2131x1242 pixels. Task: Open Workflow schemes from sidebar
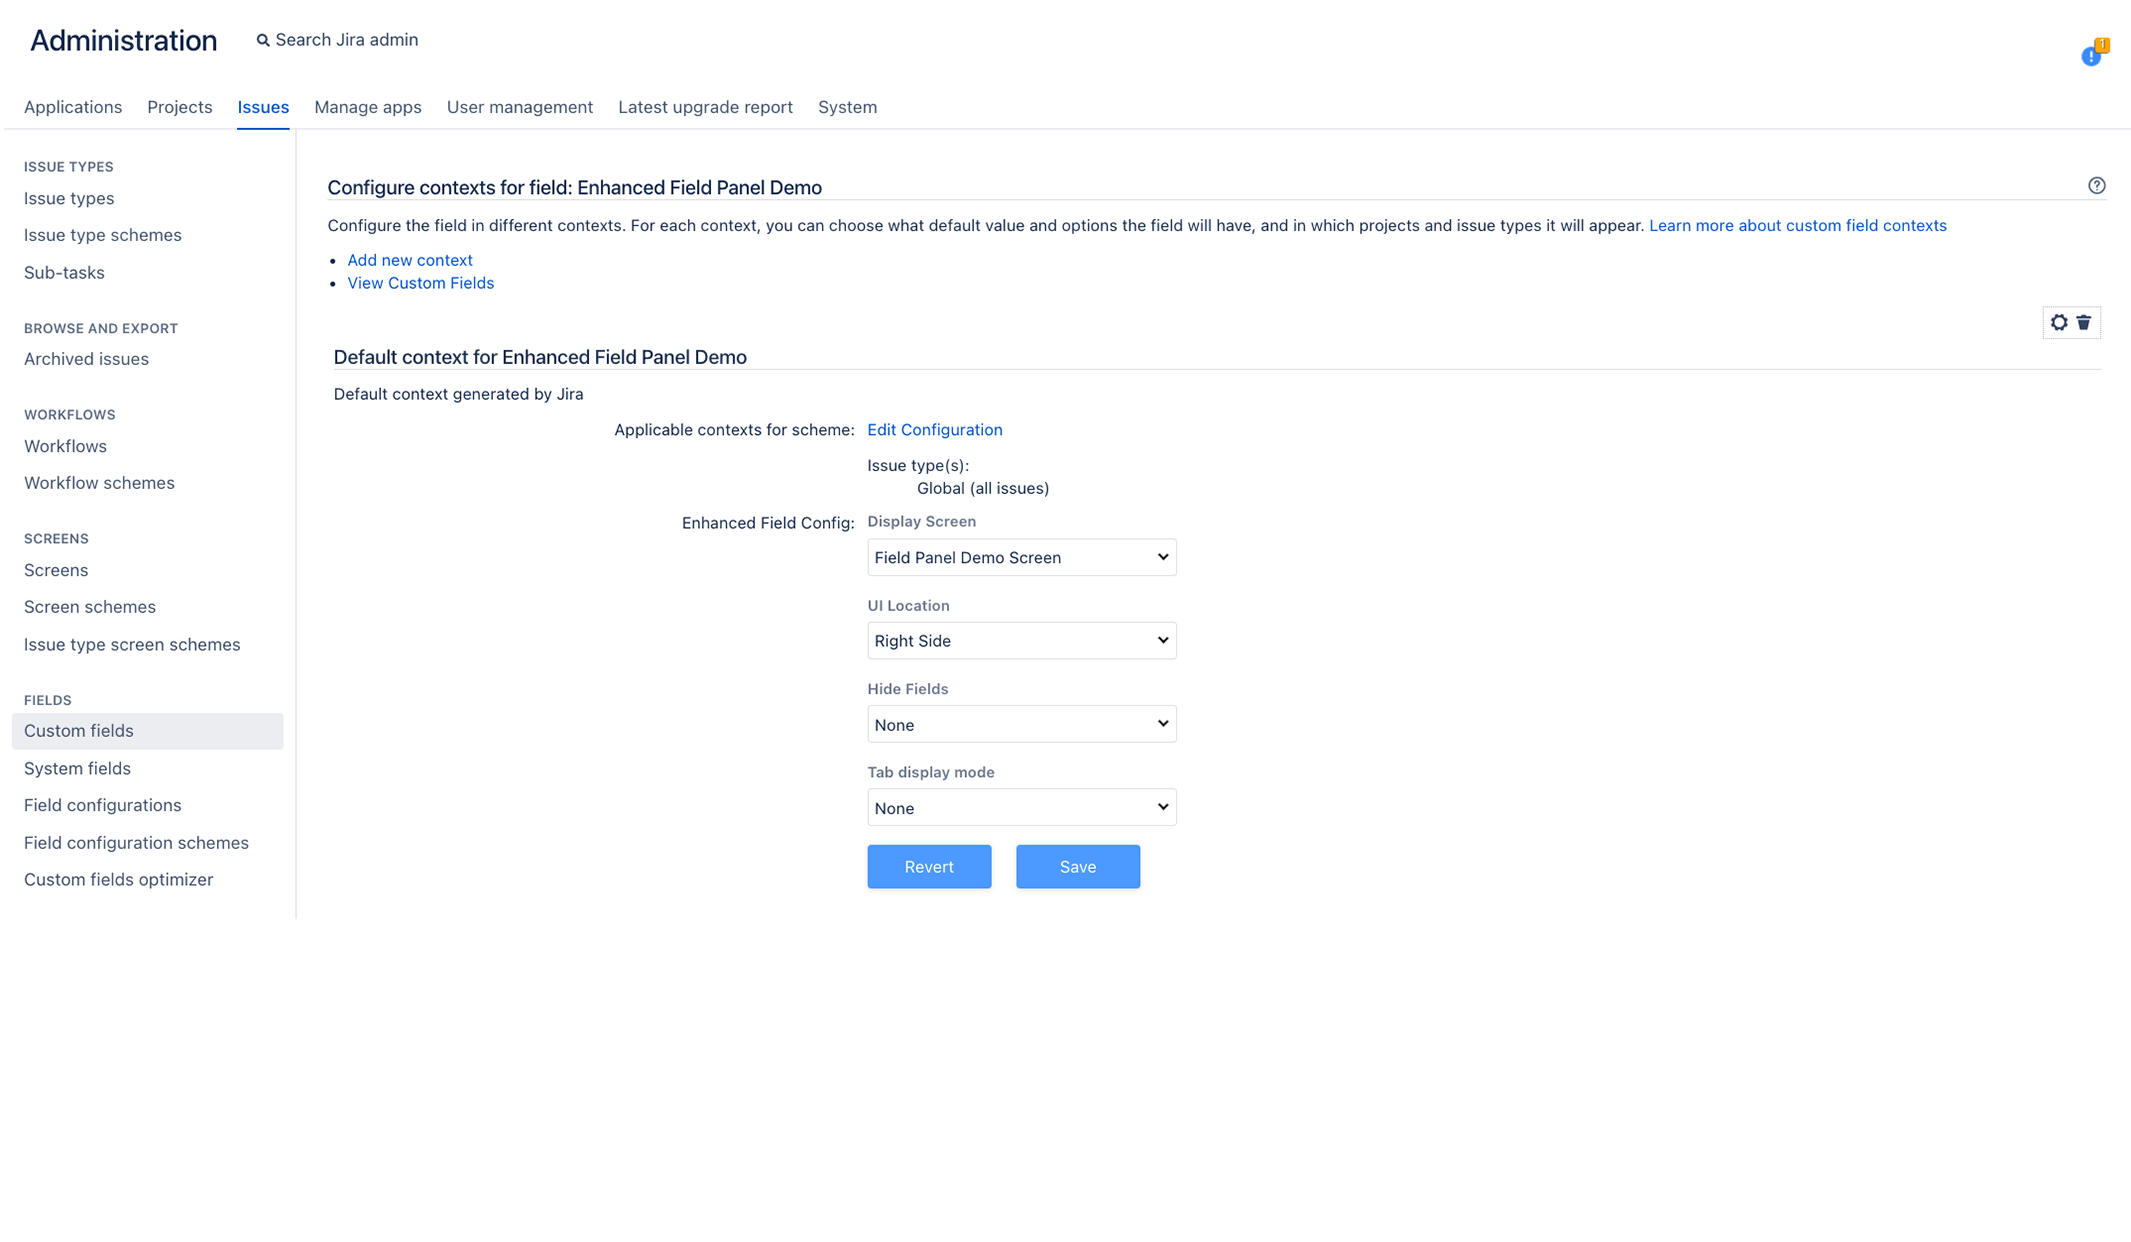click(98, 482)
